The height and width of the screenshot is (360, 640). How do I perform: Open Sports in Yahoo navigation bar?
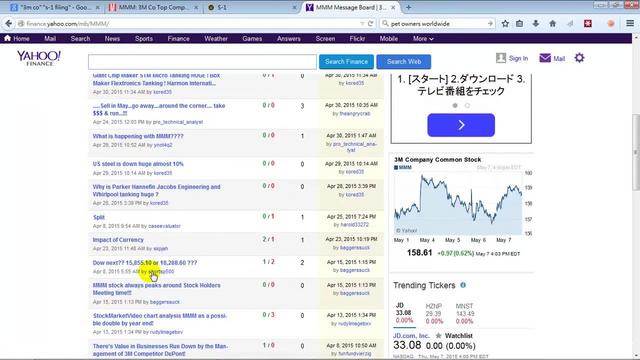point(144,38)
